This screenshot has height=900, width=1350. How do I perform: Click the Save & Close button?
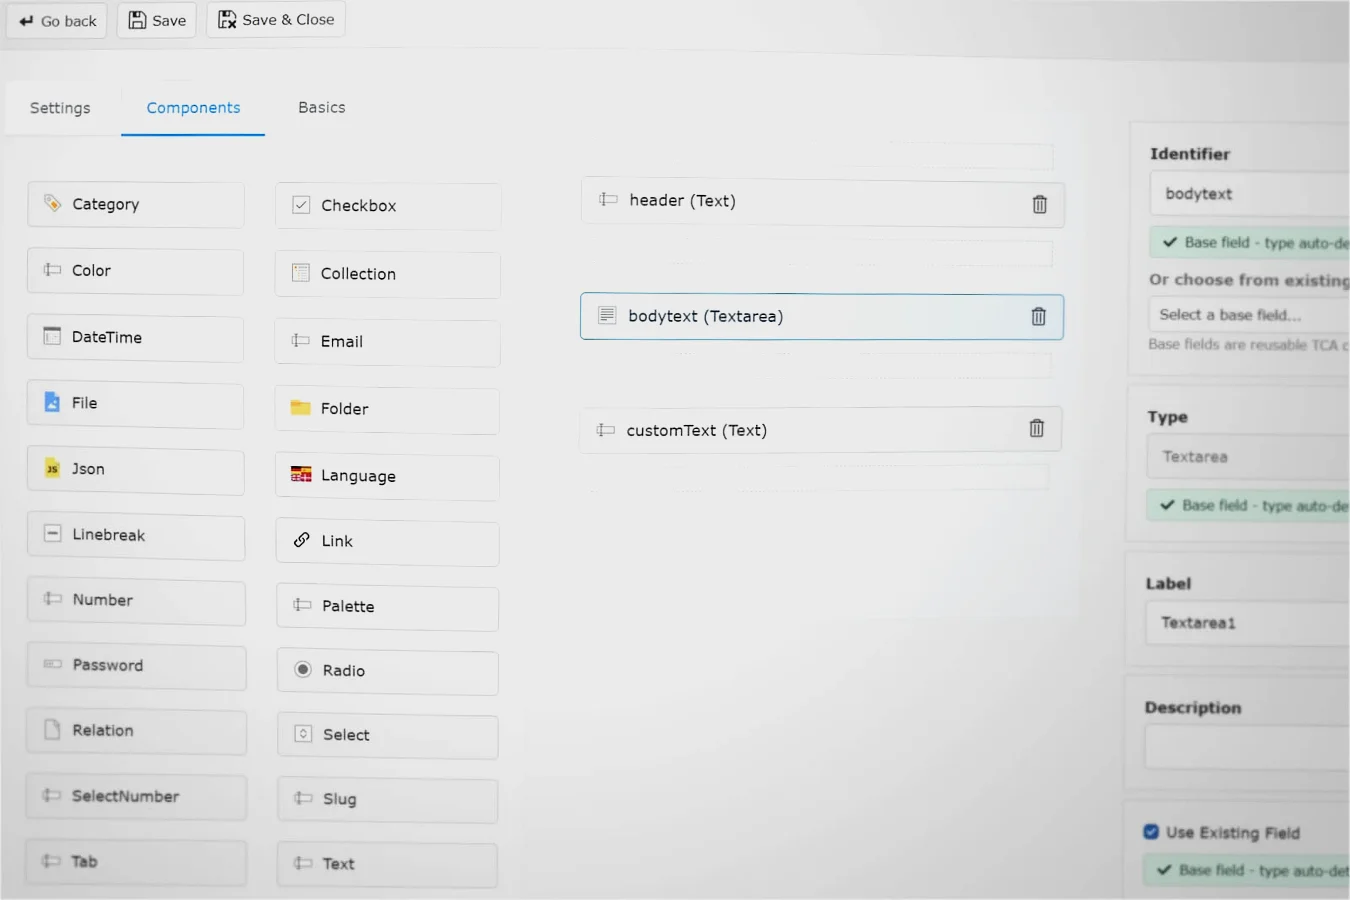(x=276, y=19)
